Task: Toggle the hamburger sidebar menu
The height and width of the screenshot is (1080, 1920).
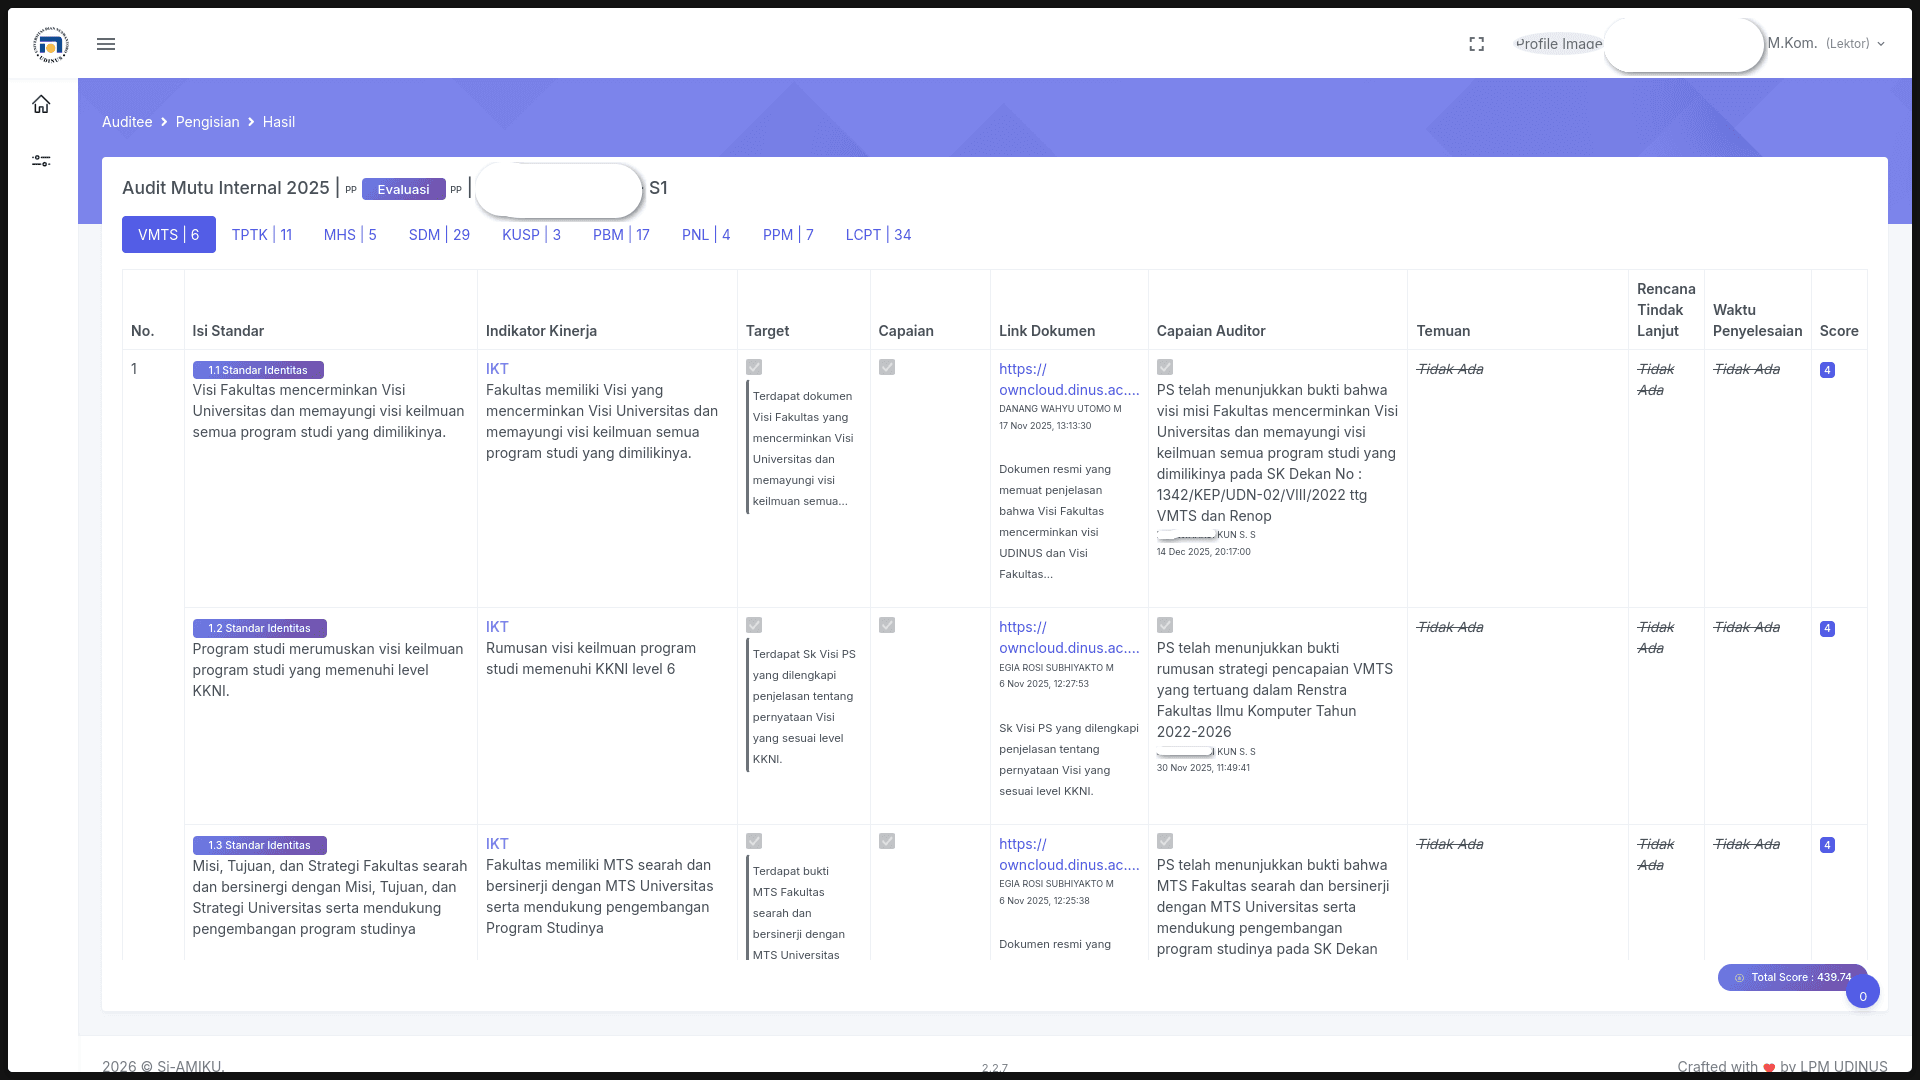Action: click(106, 44)
